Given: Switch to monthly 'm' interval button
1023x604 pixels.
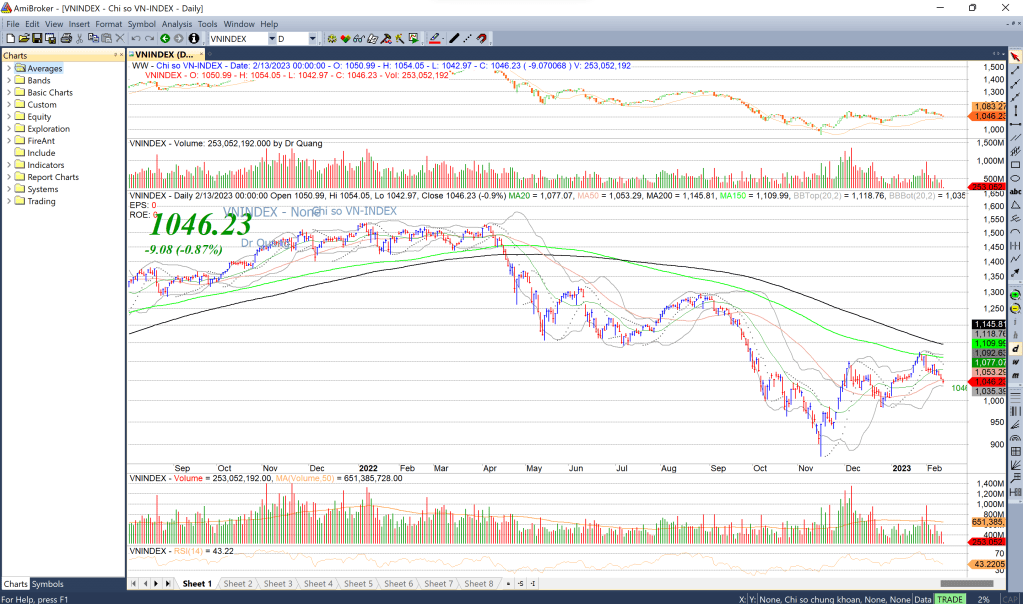Looking at the screenshot, I should pos(1015,374).
